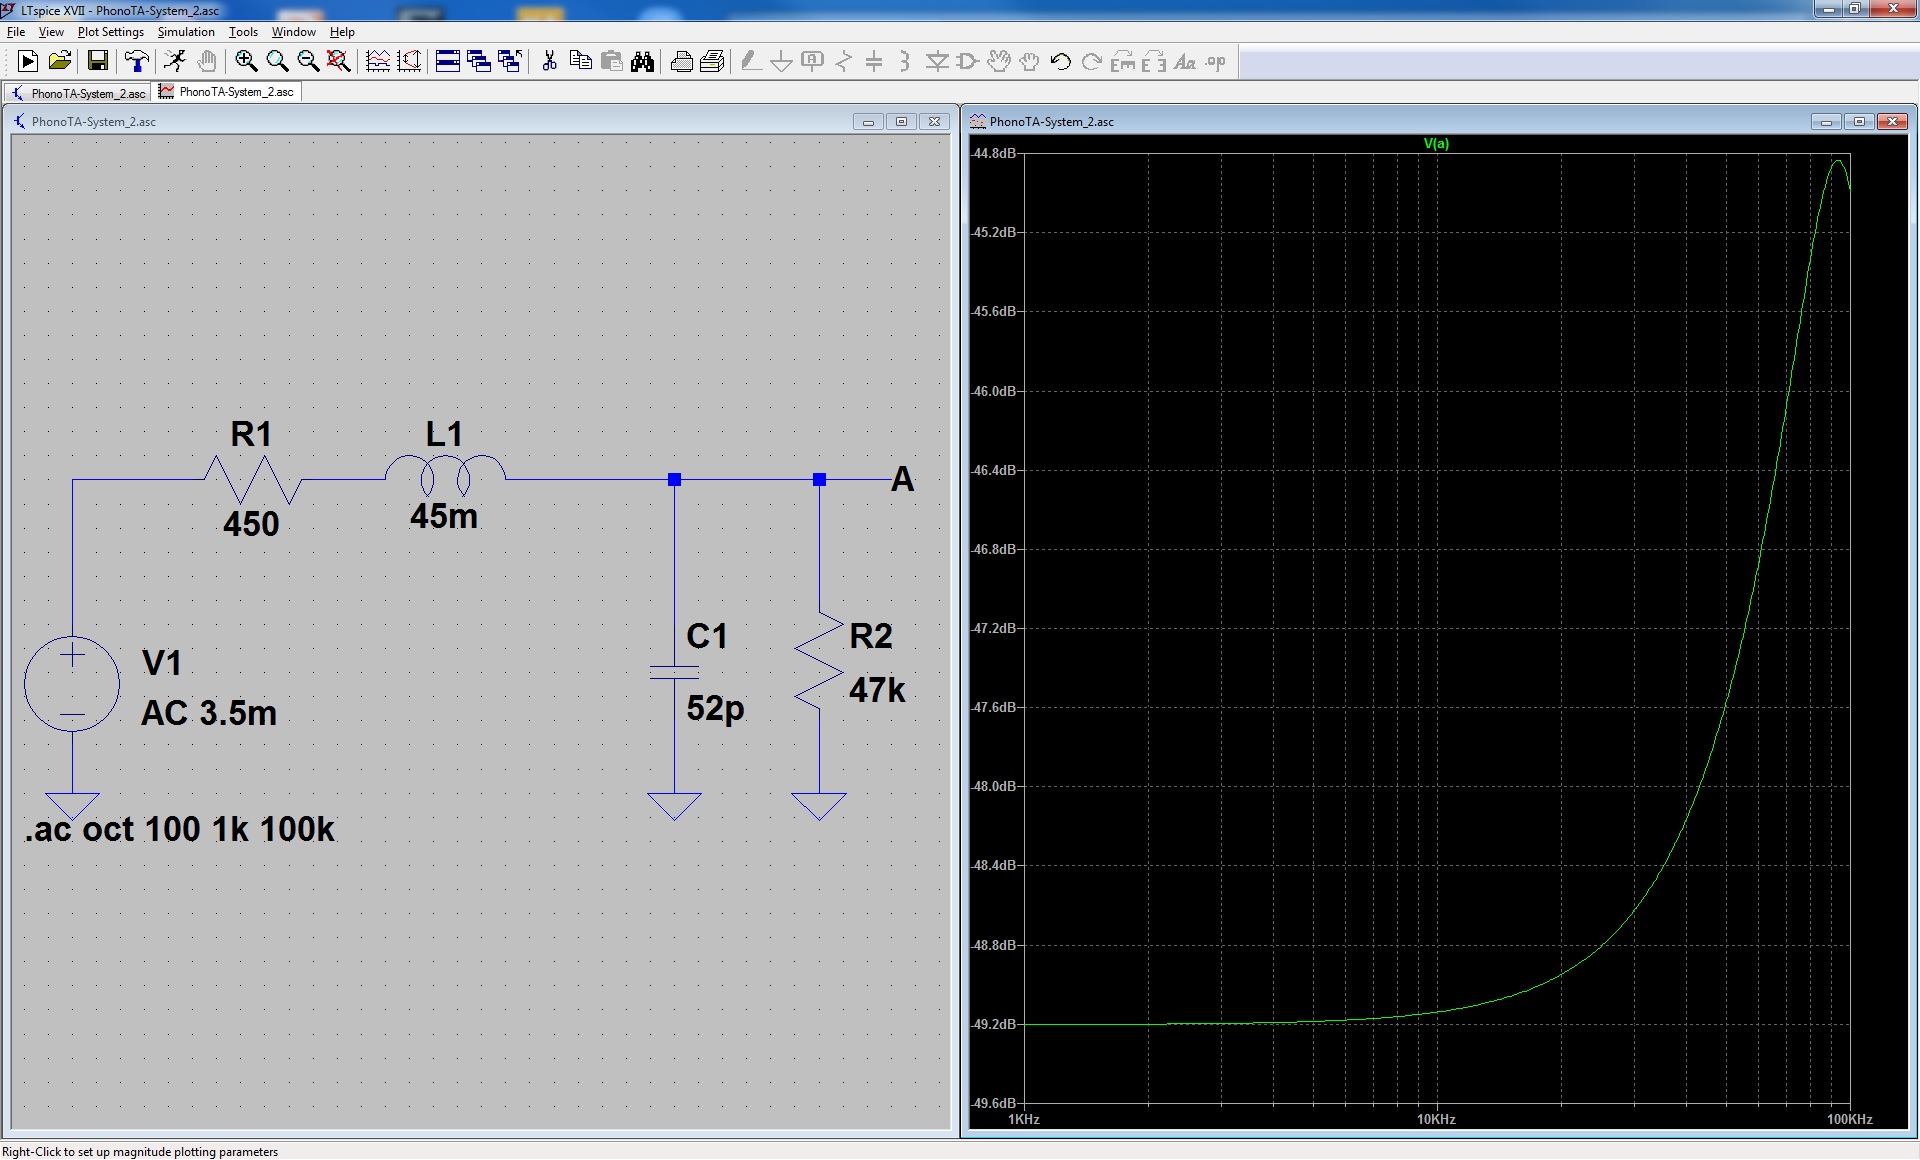Open the Tools menu
The width and height of the screenshot is (1920, 1160).
tap(243, 32)
